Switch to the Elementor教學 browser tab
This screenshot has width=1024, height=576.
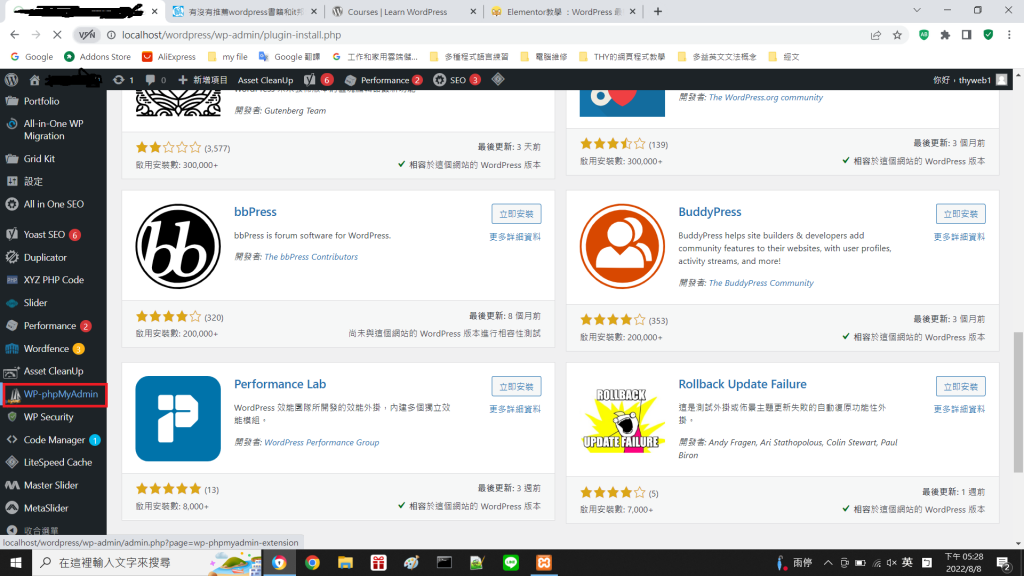coord(563,12)
